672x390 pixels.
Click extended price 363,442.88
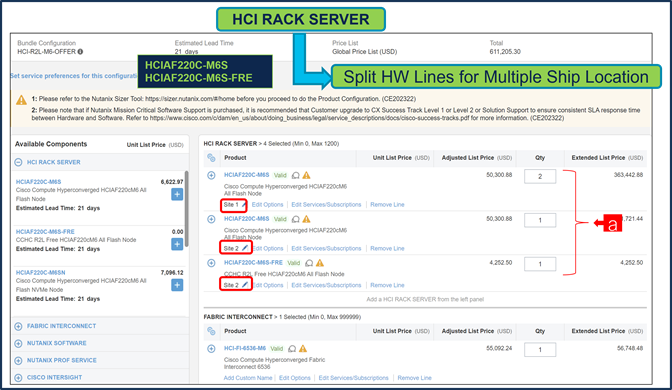628,175
